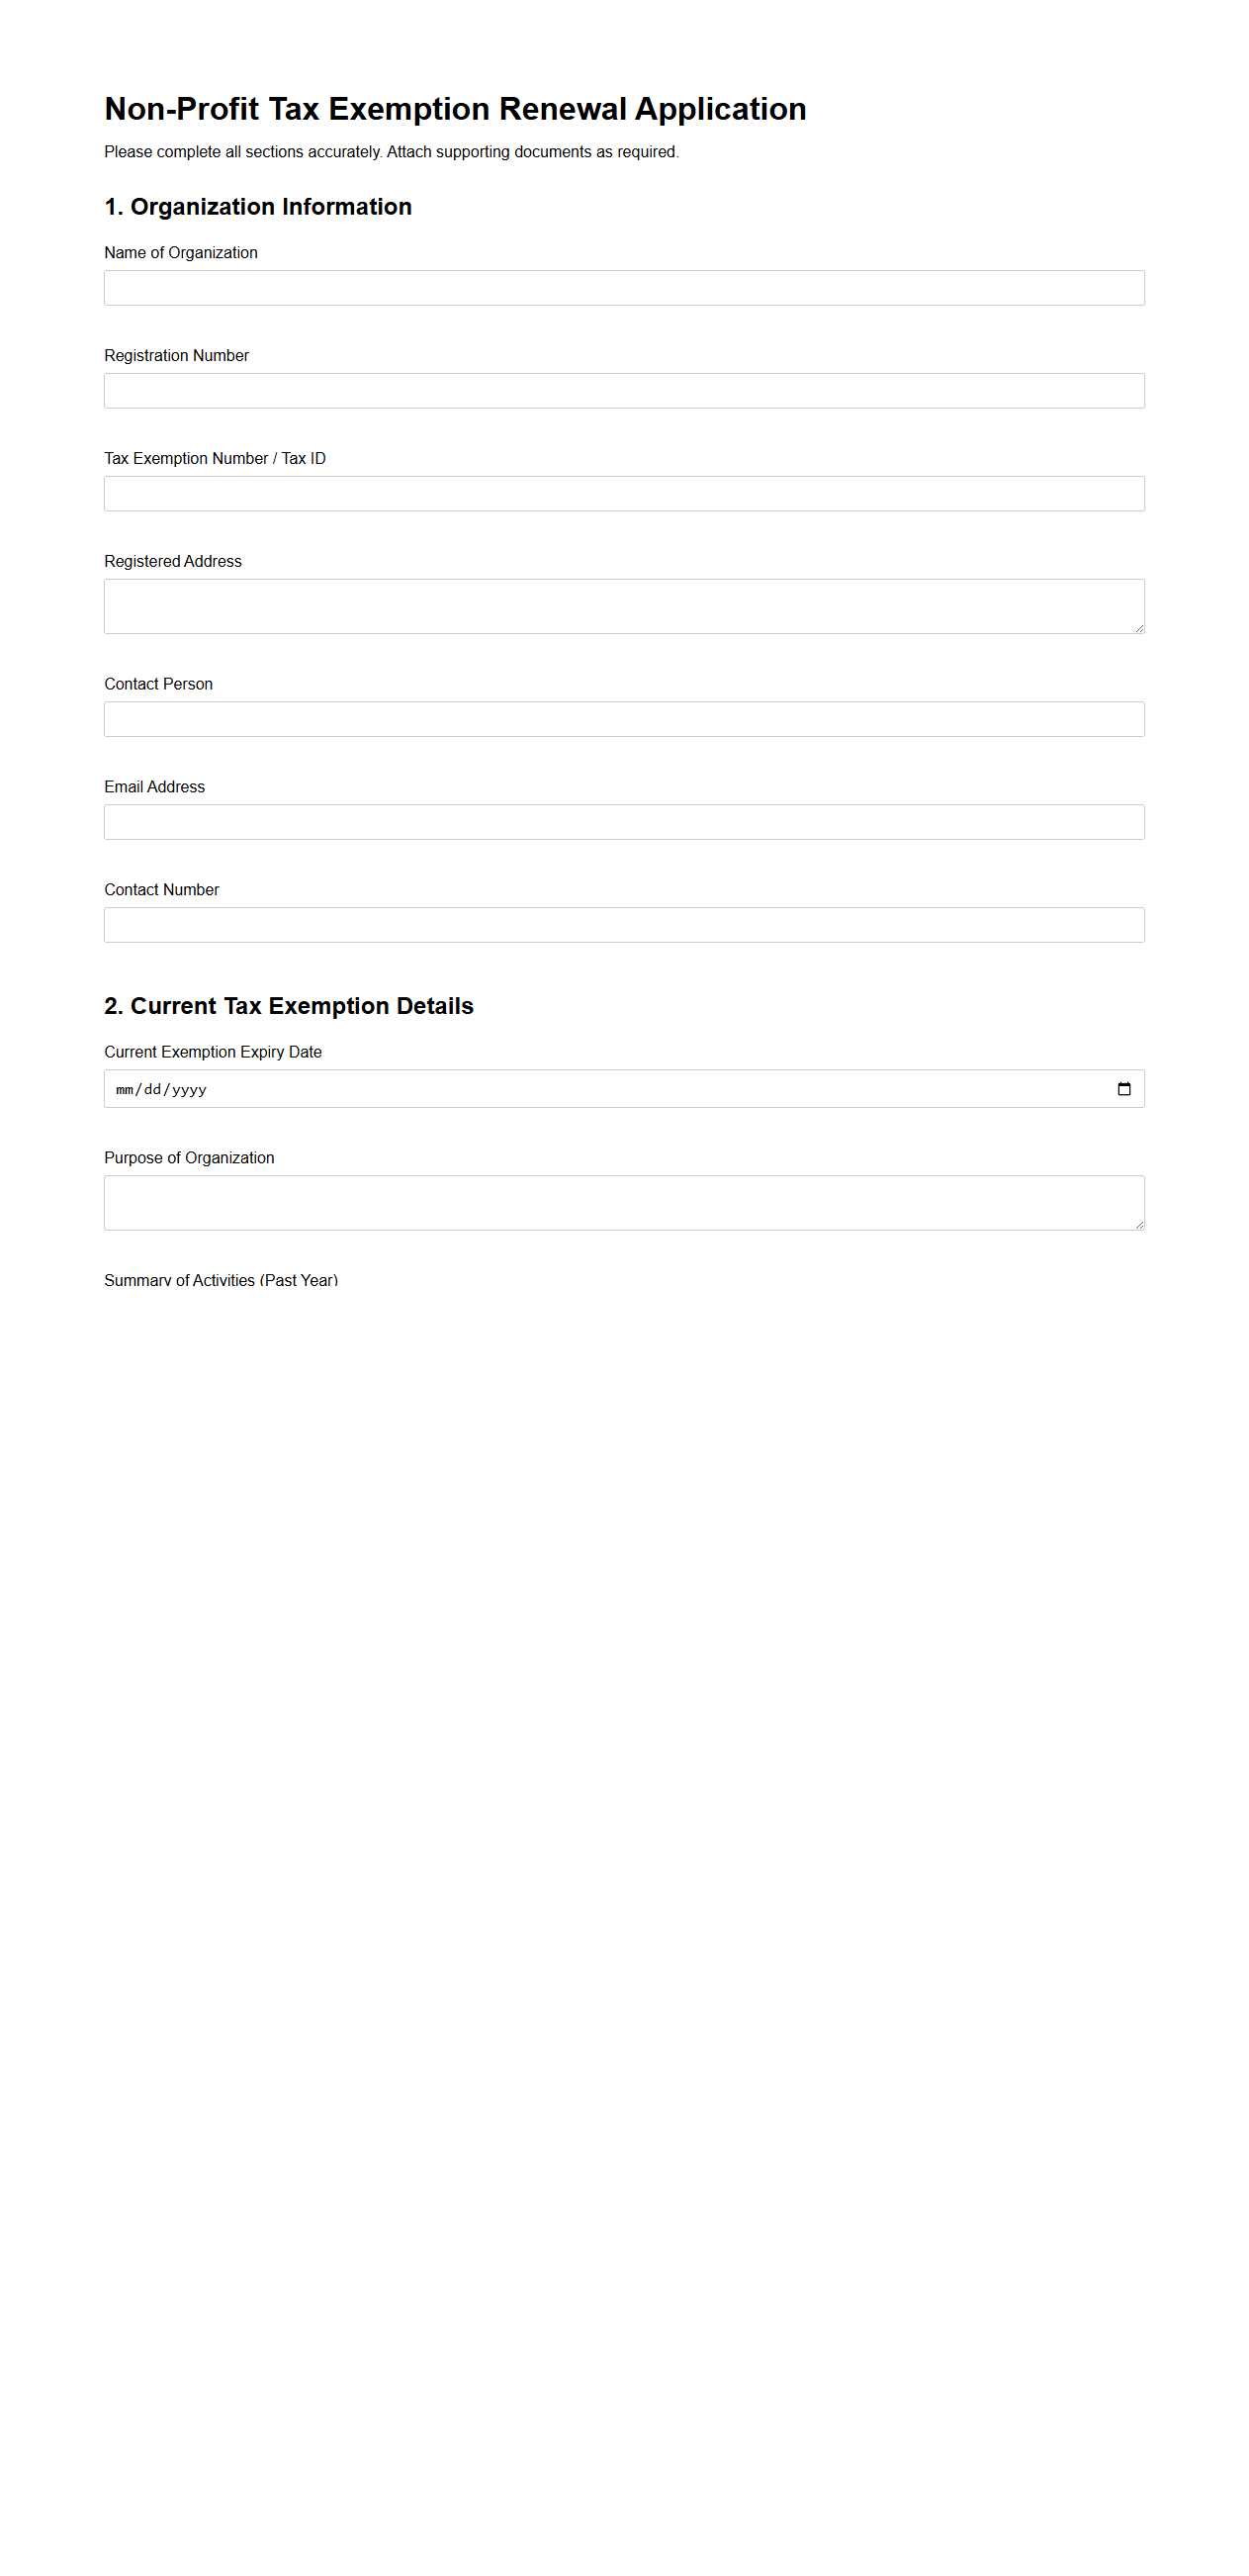The width and height of the screenshot is (1249, 2576).
Task: Focus the Contact Person text field
Action: pos(623,719)
